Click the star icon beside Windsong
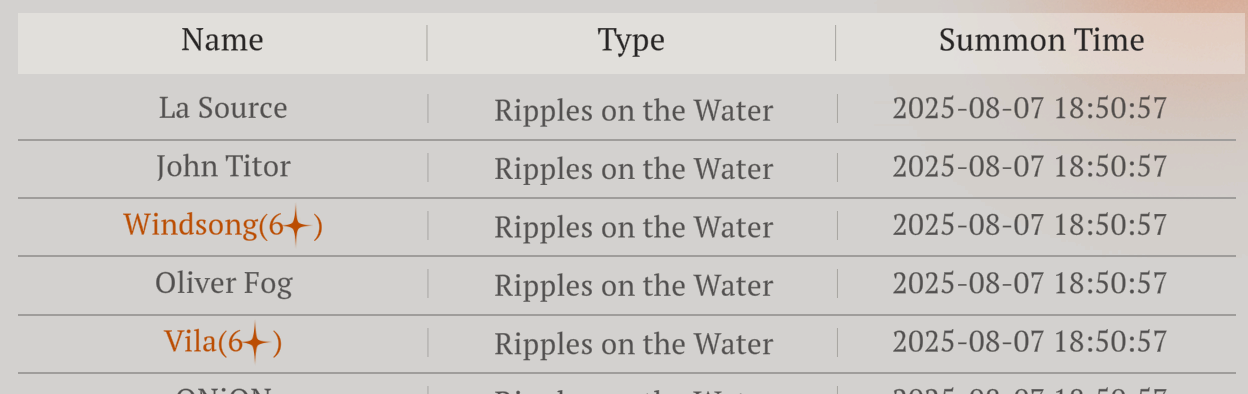Image resolution: width=1248 pixels, height=394 pixels. click(x=297, y=227)
